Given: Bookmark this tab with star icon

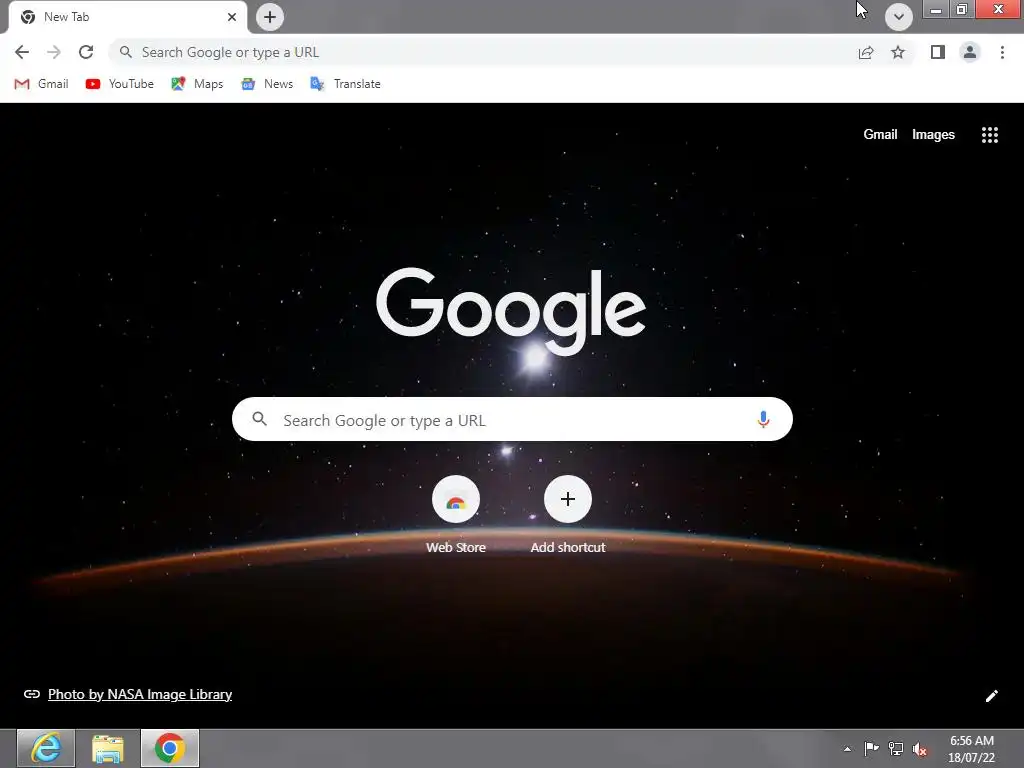Looking at the screenshot, I should (x=898, y=52).
